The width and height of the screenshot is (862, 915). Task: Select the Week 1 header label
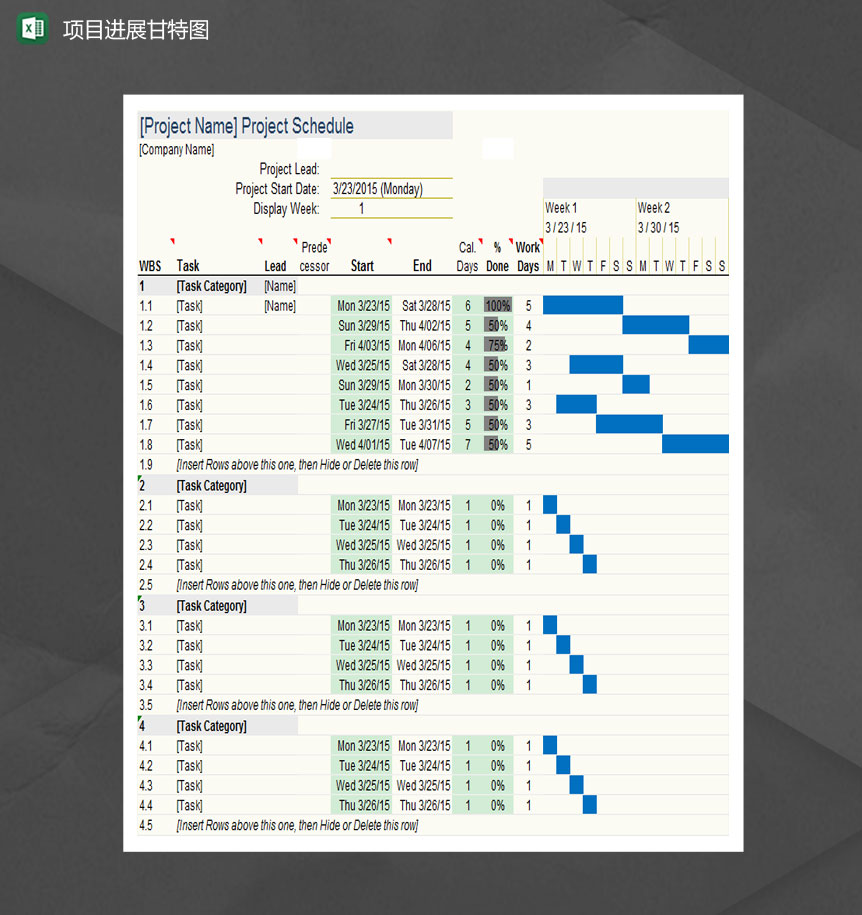561,208
